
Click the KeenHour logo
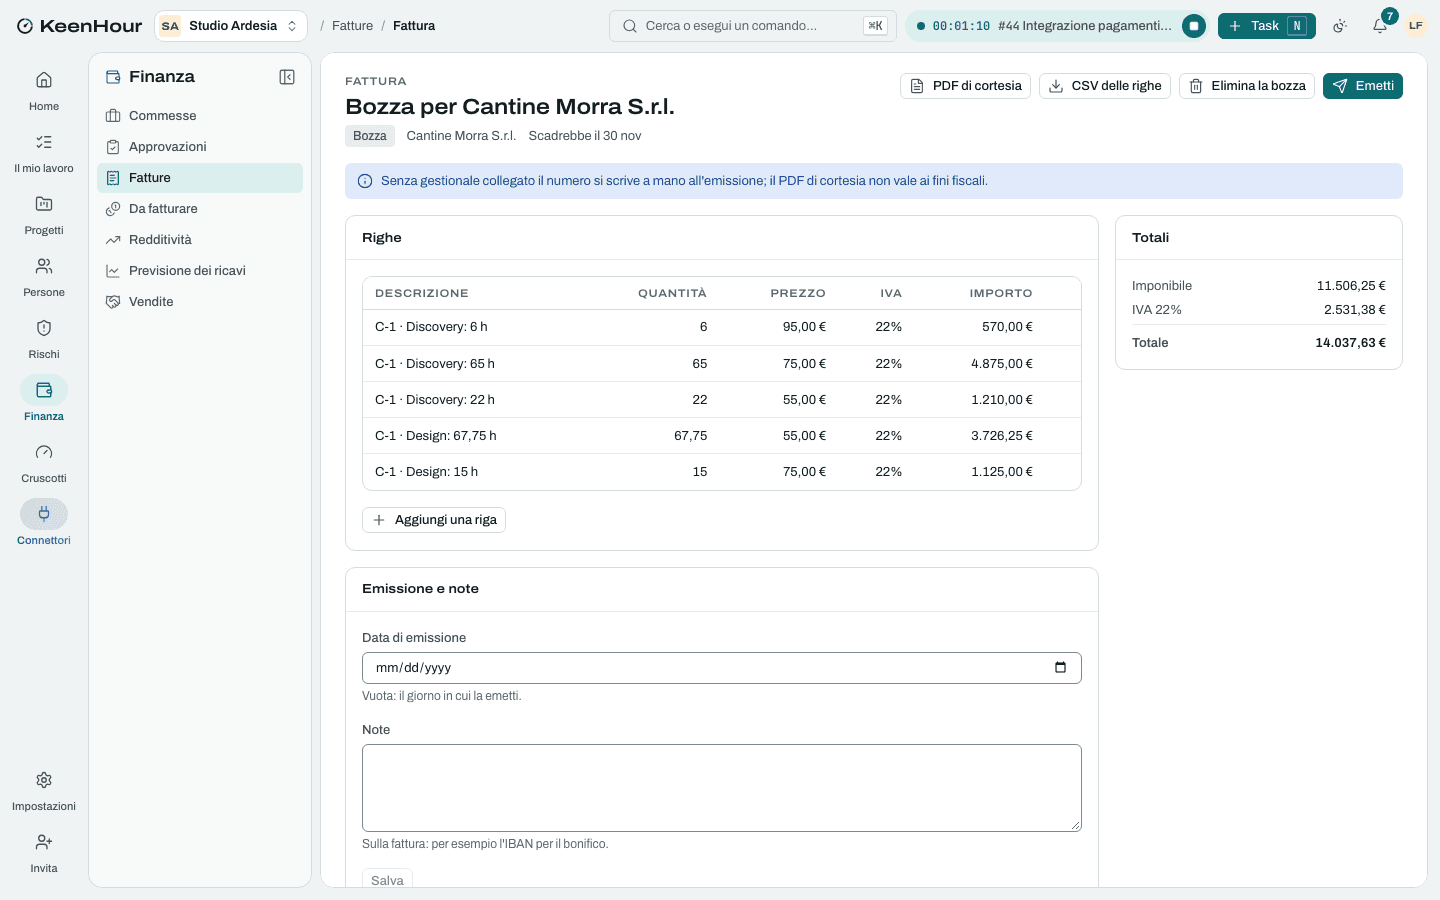(x=80, y=26)
